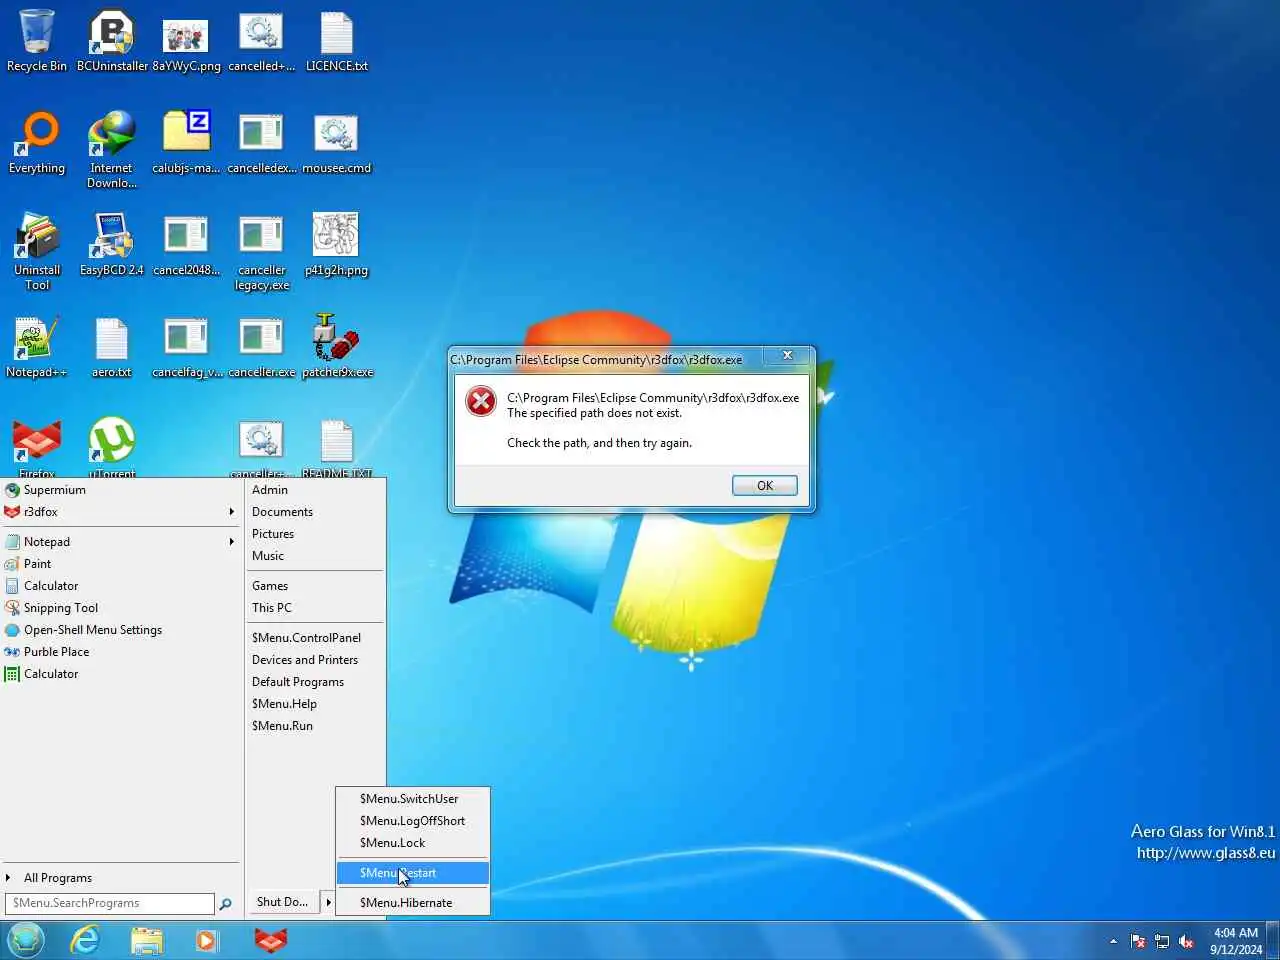The image size is (1280, 960).
Task: Click the r3dfox taskbar icon
Action: point(271,940)
